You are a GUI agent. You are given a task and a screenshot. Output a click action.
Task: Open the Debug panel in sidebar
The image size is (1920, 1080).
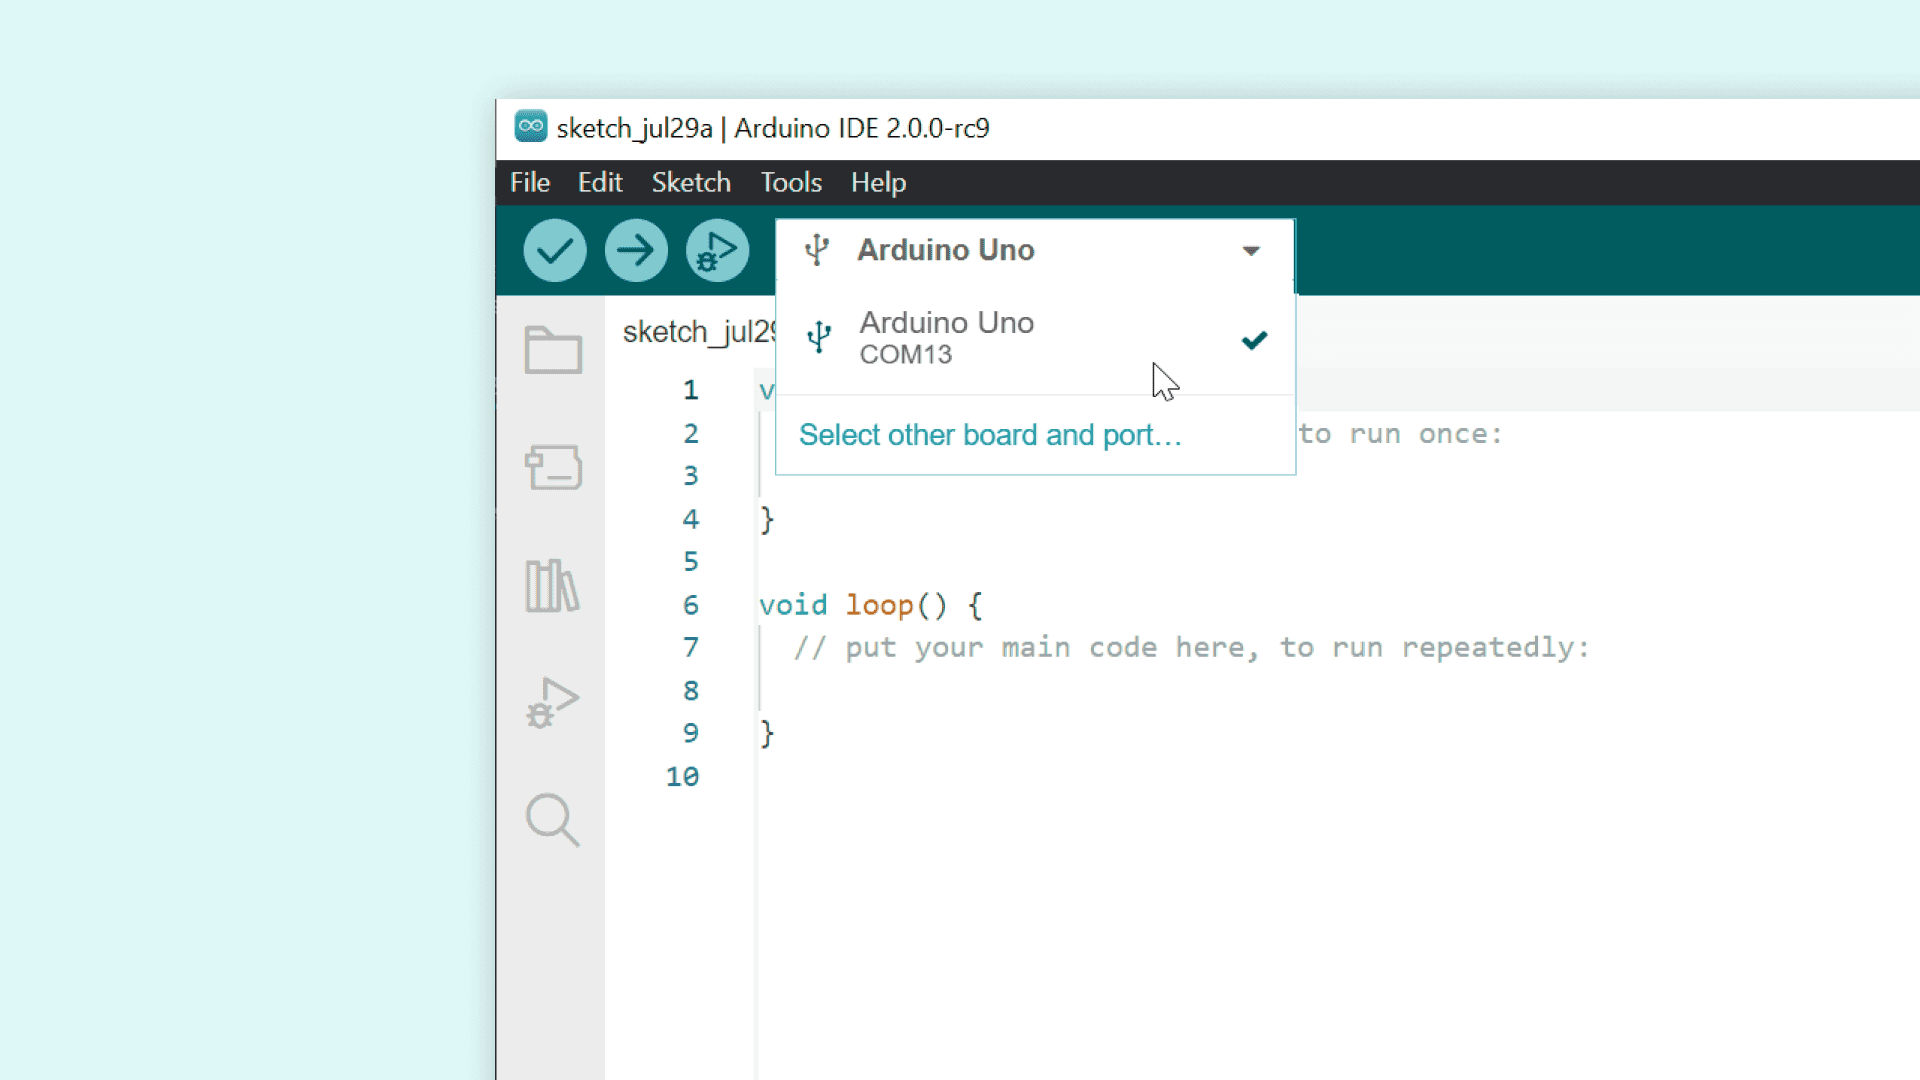tap(552, 703)
